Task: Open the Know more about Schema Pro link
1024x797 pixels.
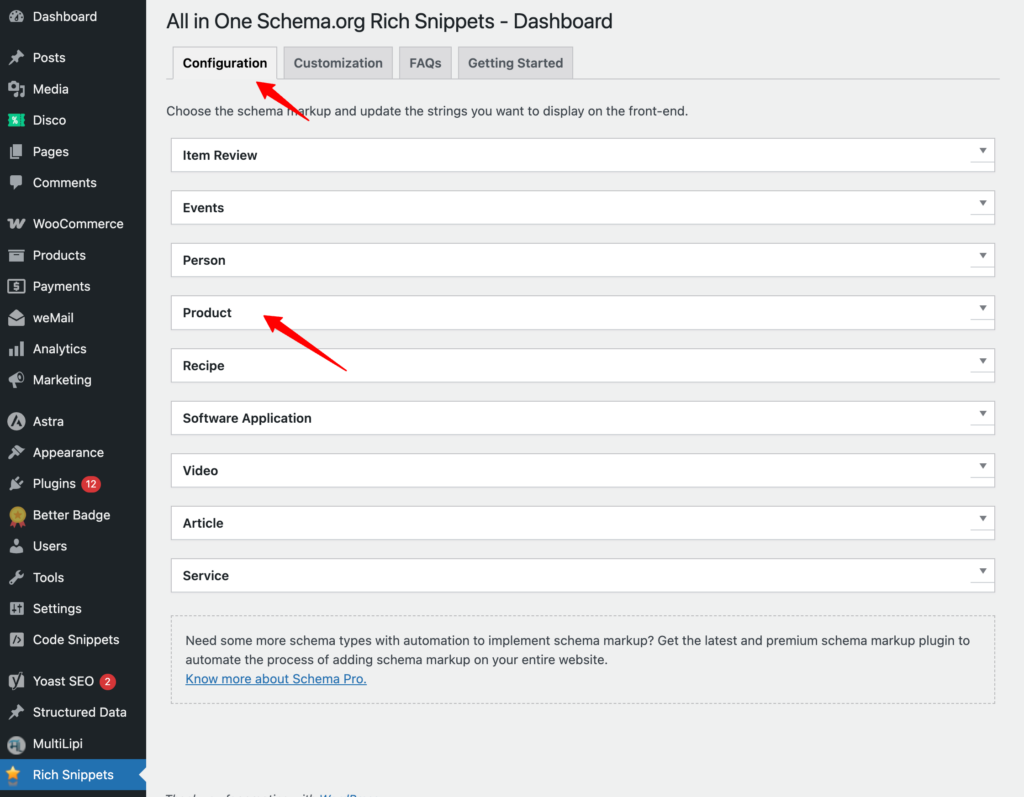Action: [276, 679]
